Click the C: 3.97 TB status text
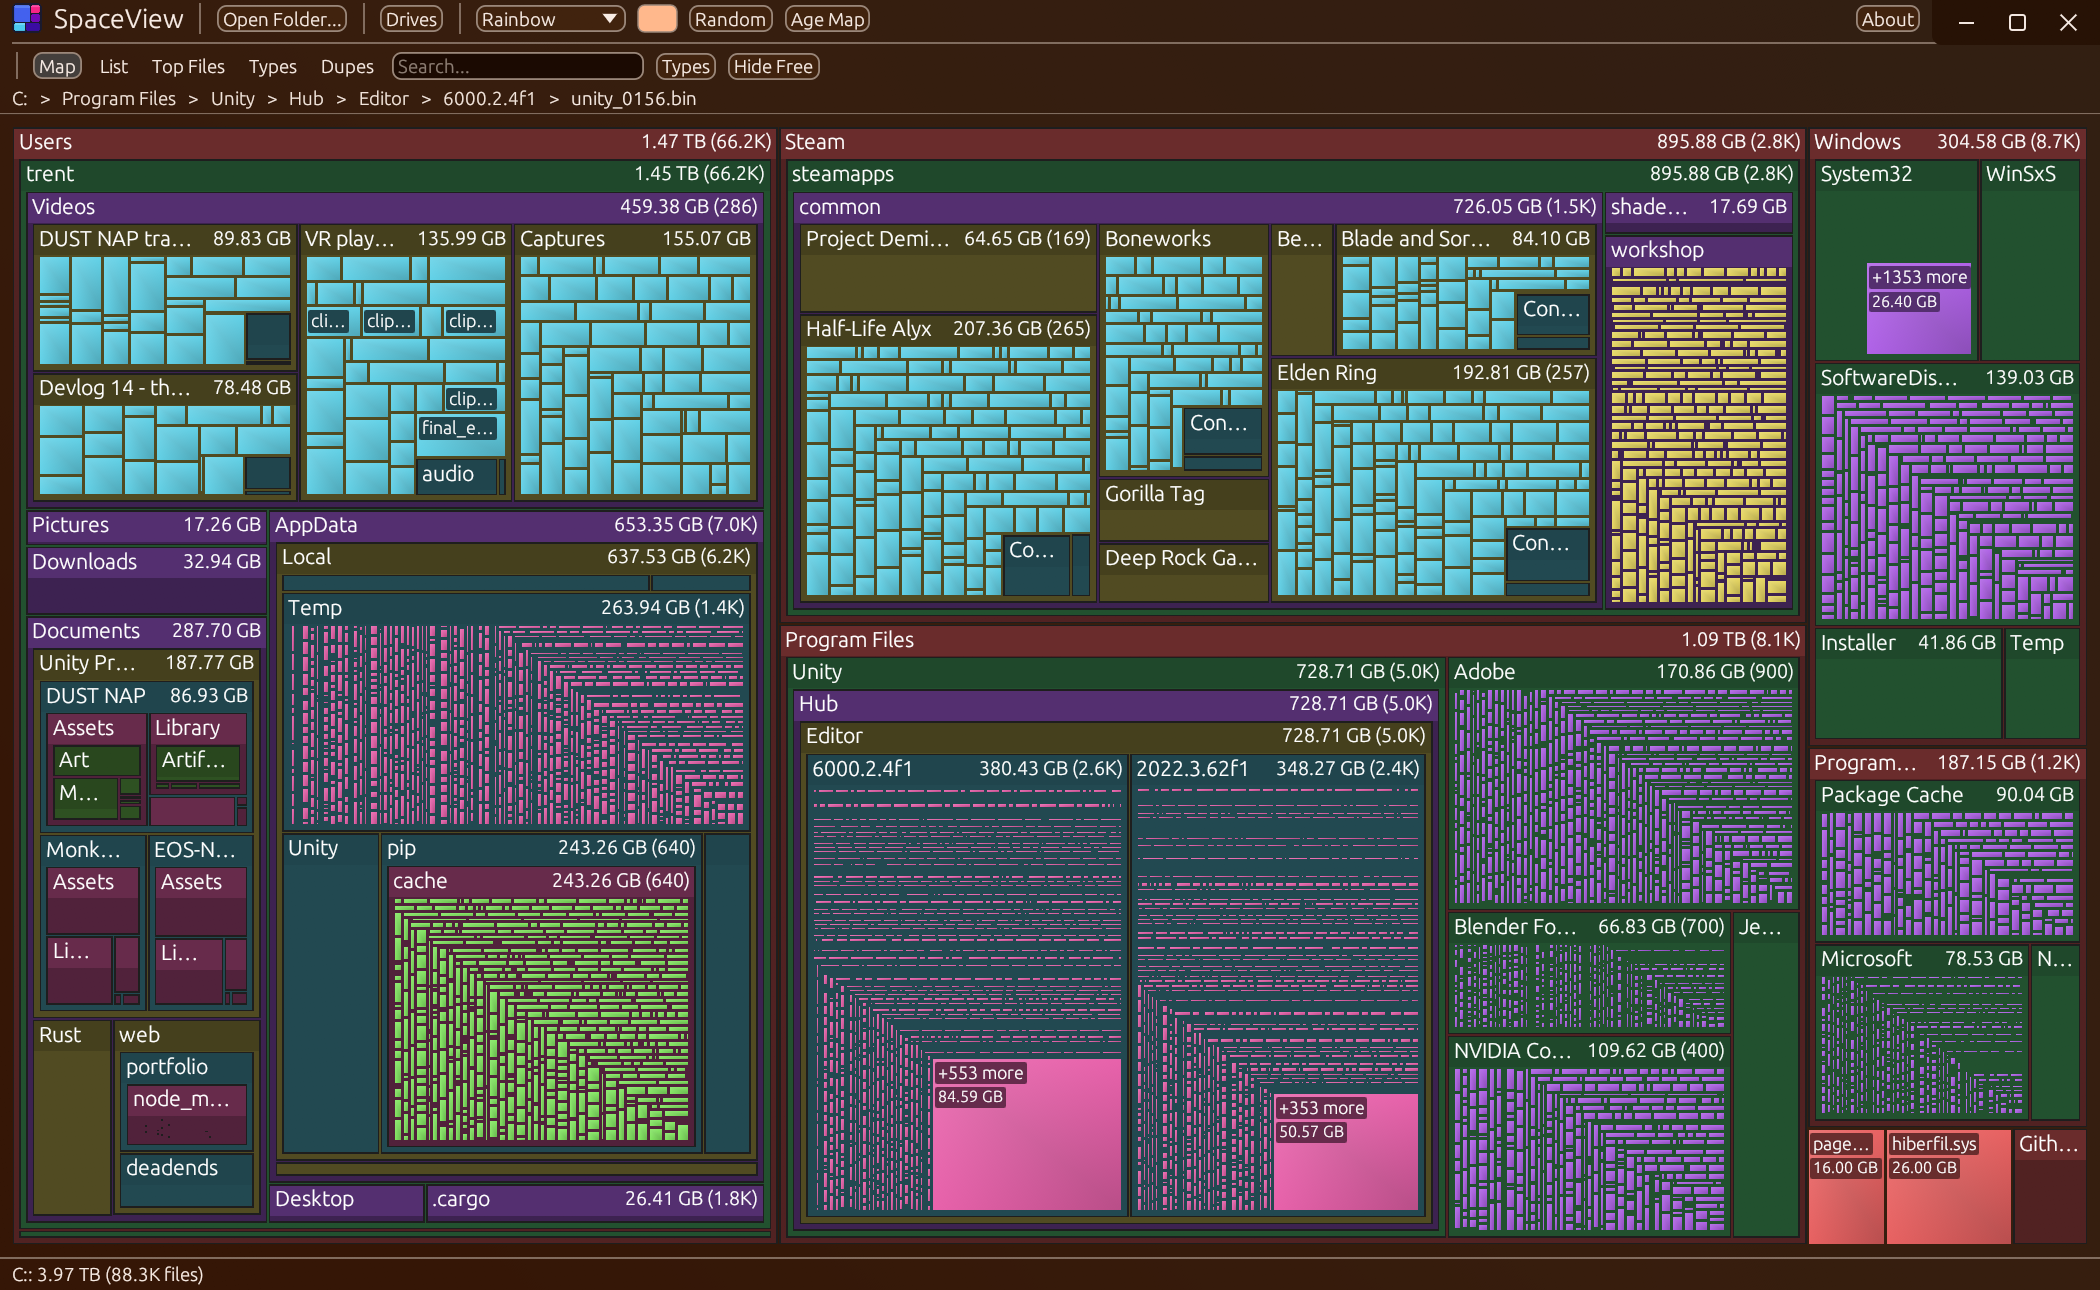This screenshot has height=1290, width=2100. (x=108, y=1274)
